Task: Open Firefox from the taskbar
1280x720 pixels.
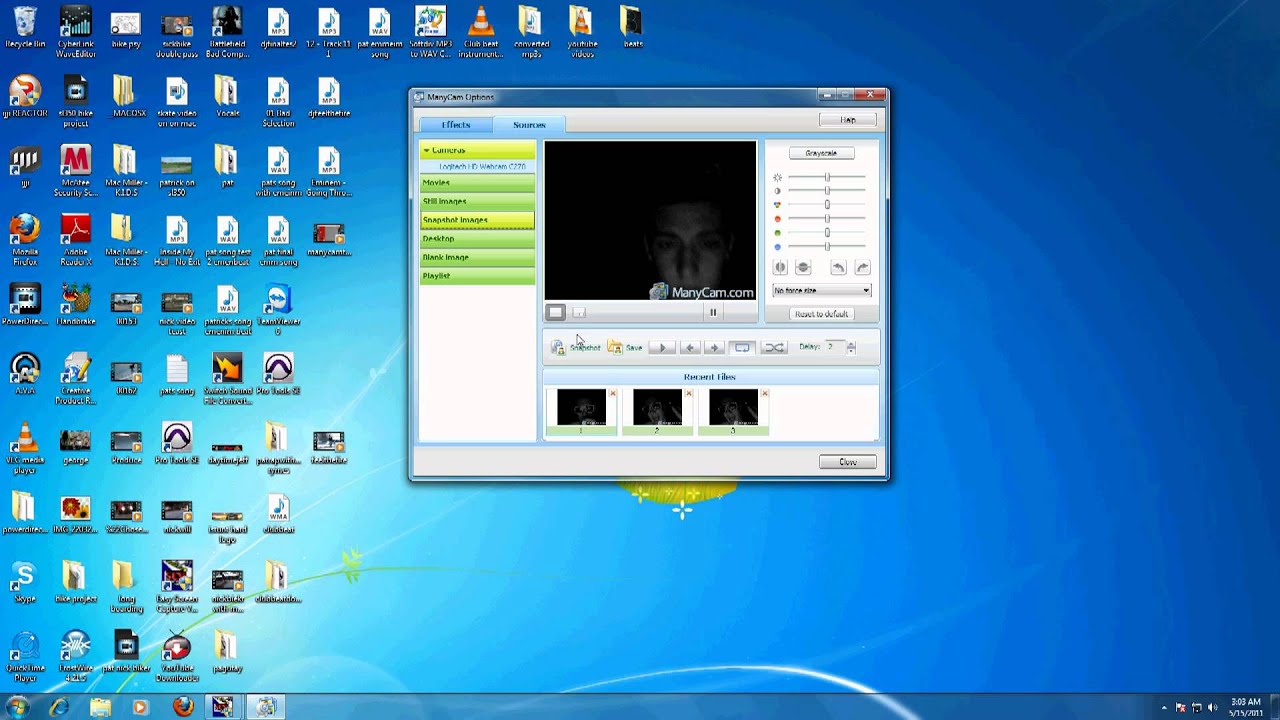Action: coord(182,707)
